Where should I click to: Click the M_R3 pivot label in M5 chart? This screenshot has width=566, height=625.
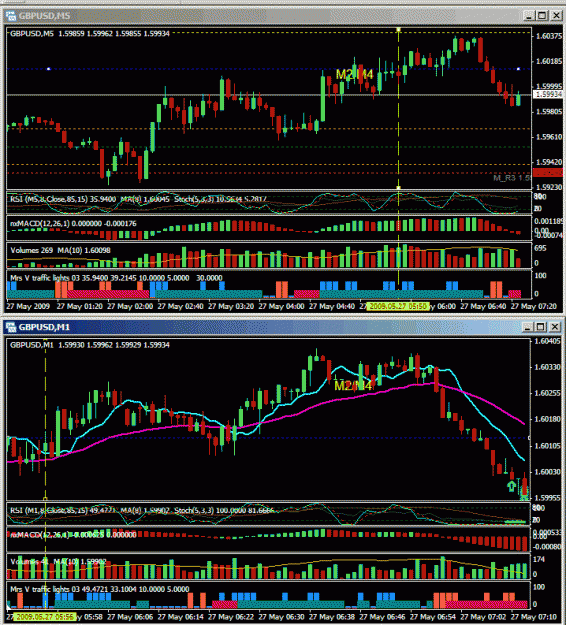(512, 178)
